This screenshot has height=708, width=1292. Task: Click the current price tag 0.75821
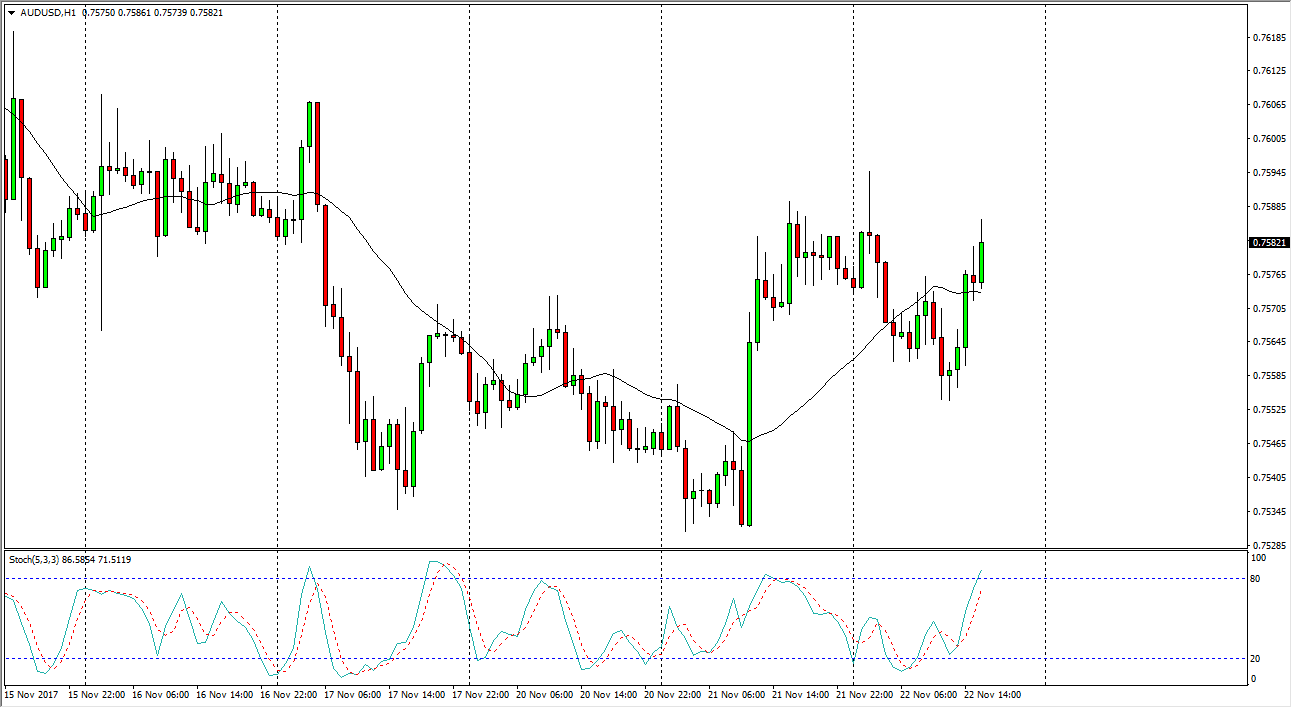pos(1269,242)
